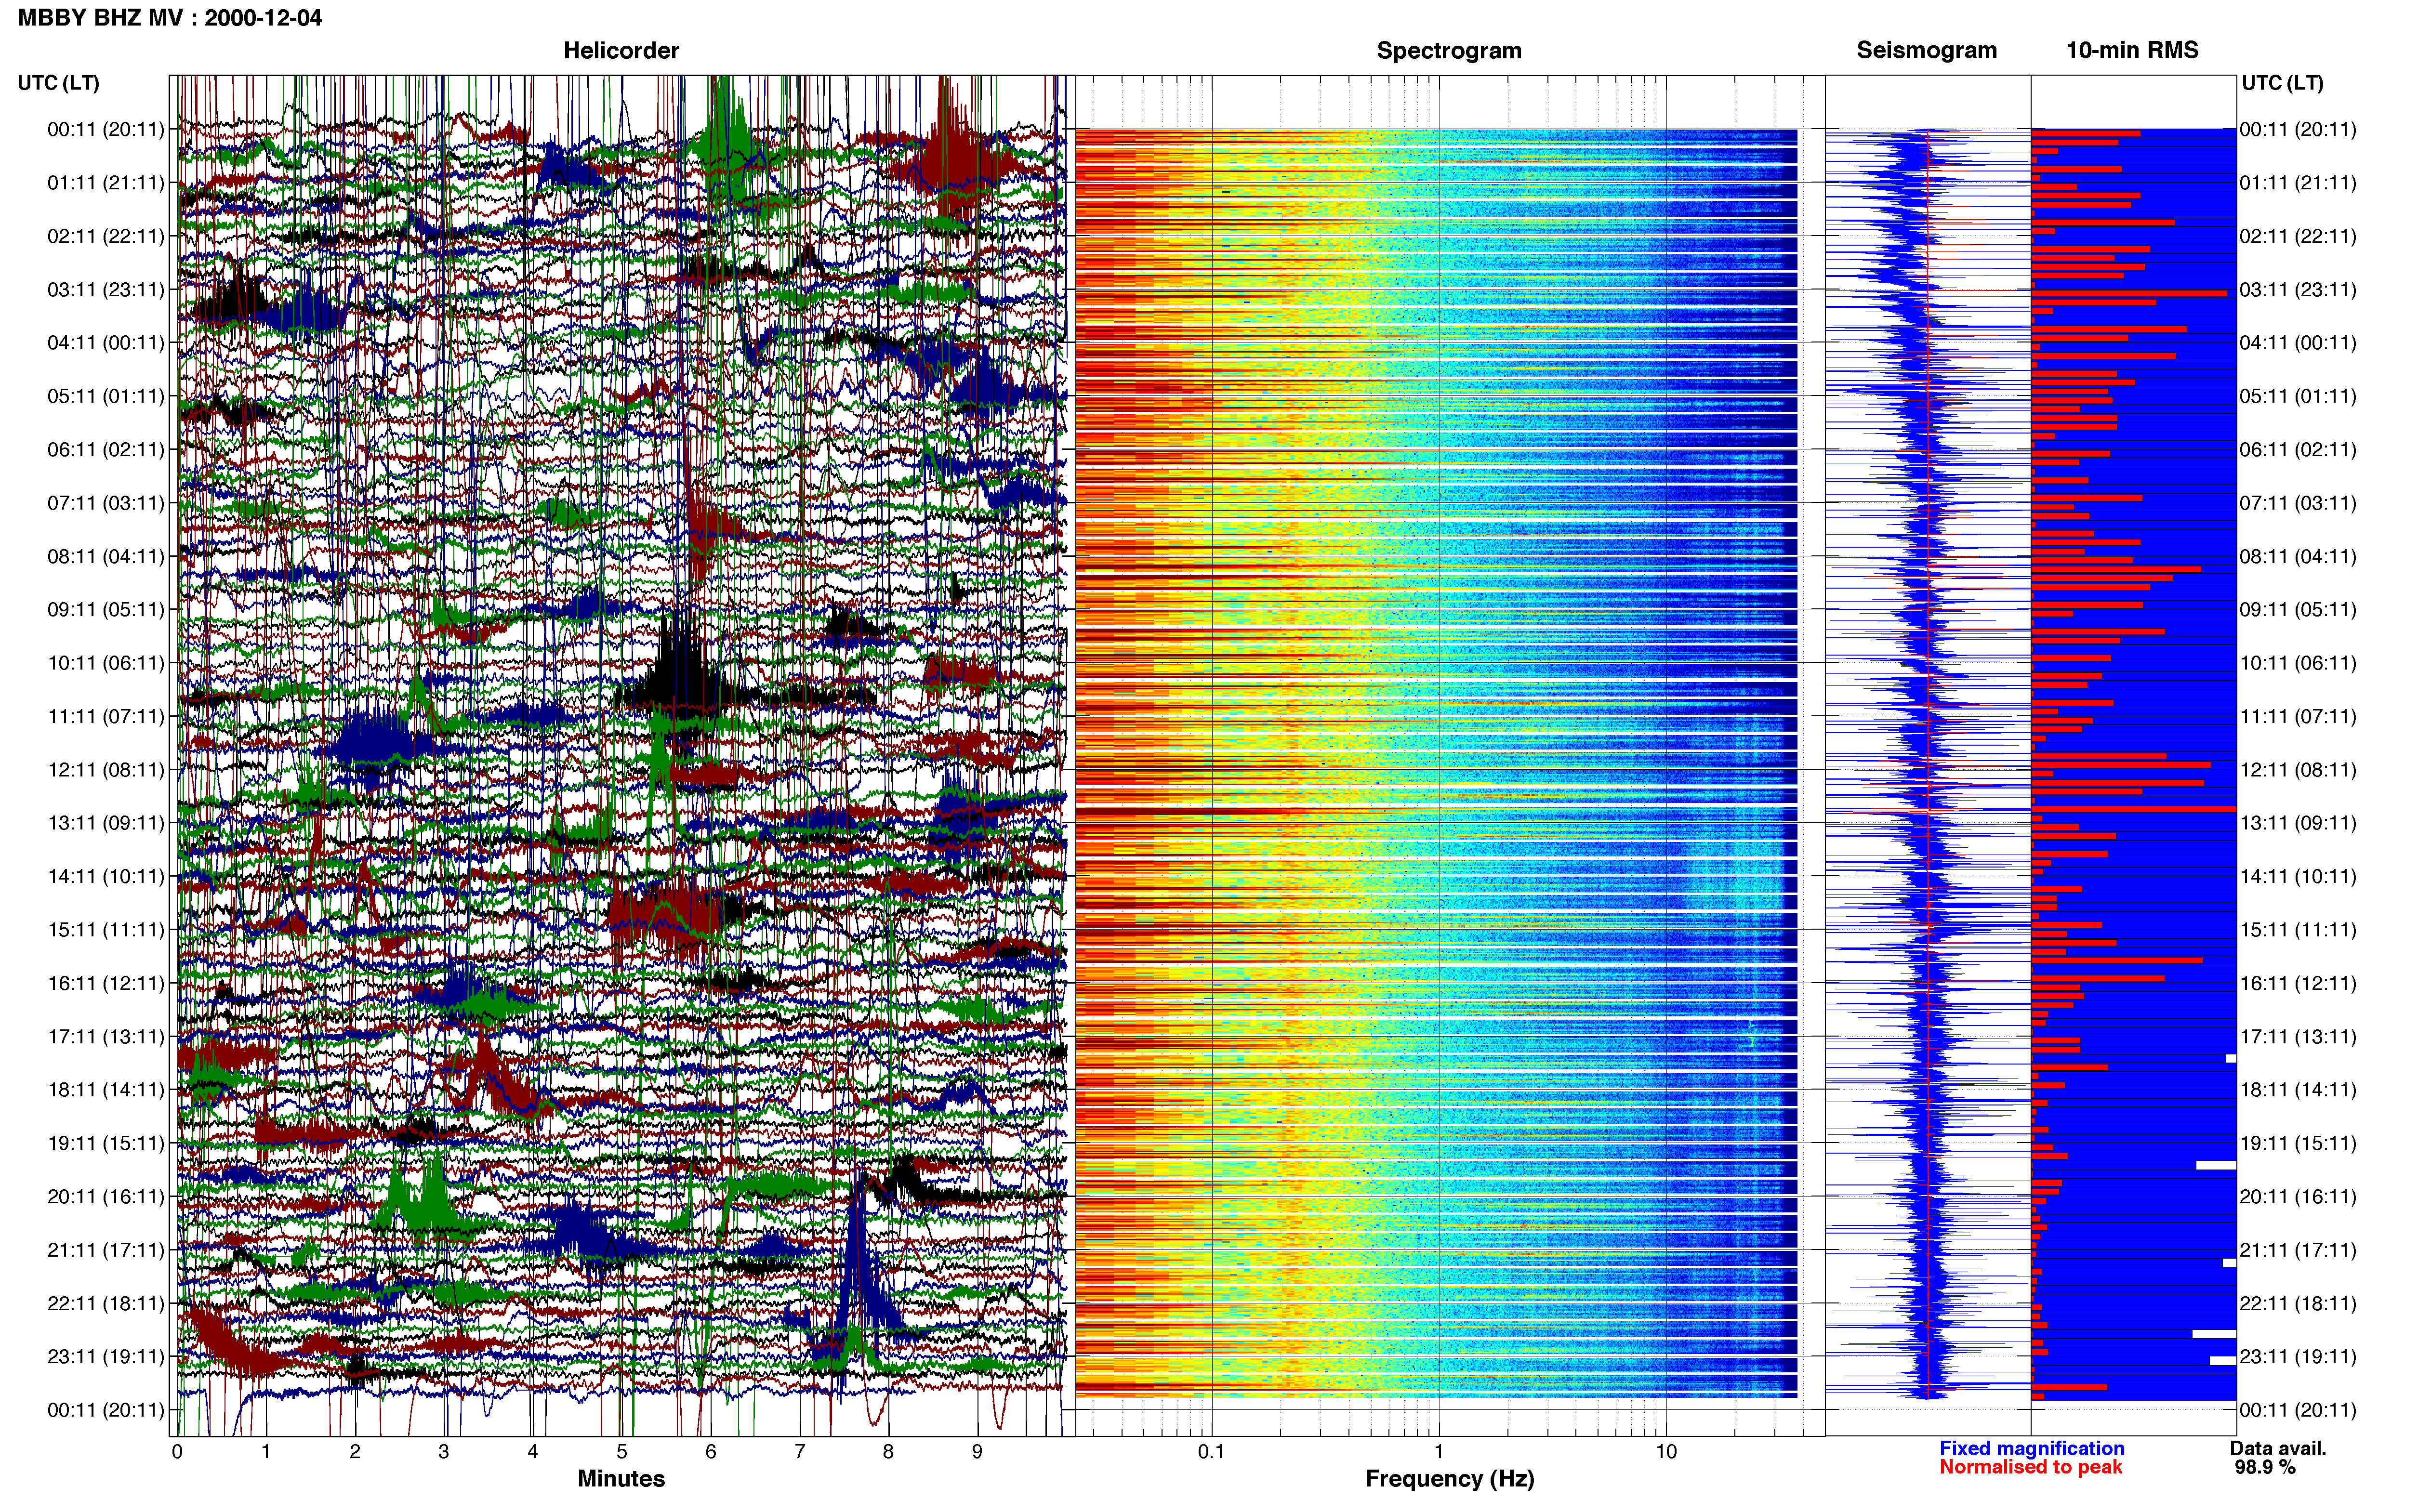Select the "Spectrogram" panel heading

tap(1449, 50)
